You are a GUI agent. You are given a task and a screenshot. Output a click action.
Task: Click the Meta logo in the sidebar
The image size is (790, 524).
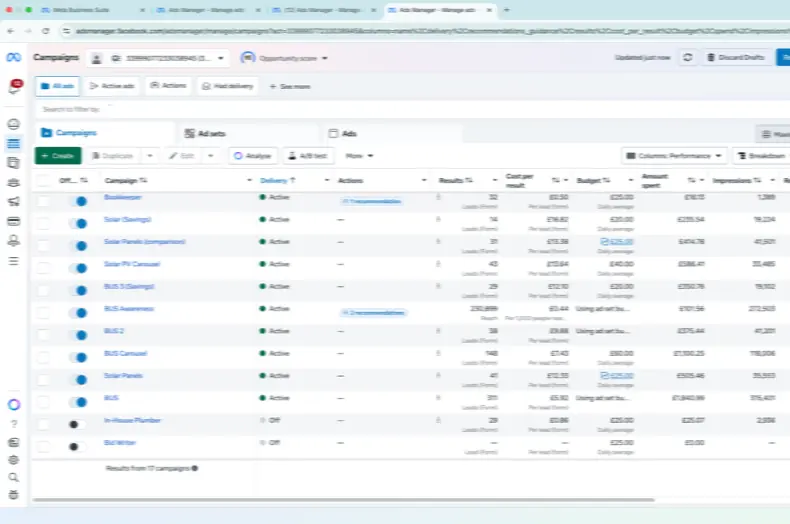(13, 58)
